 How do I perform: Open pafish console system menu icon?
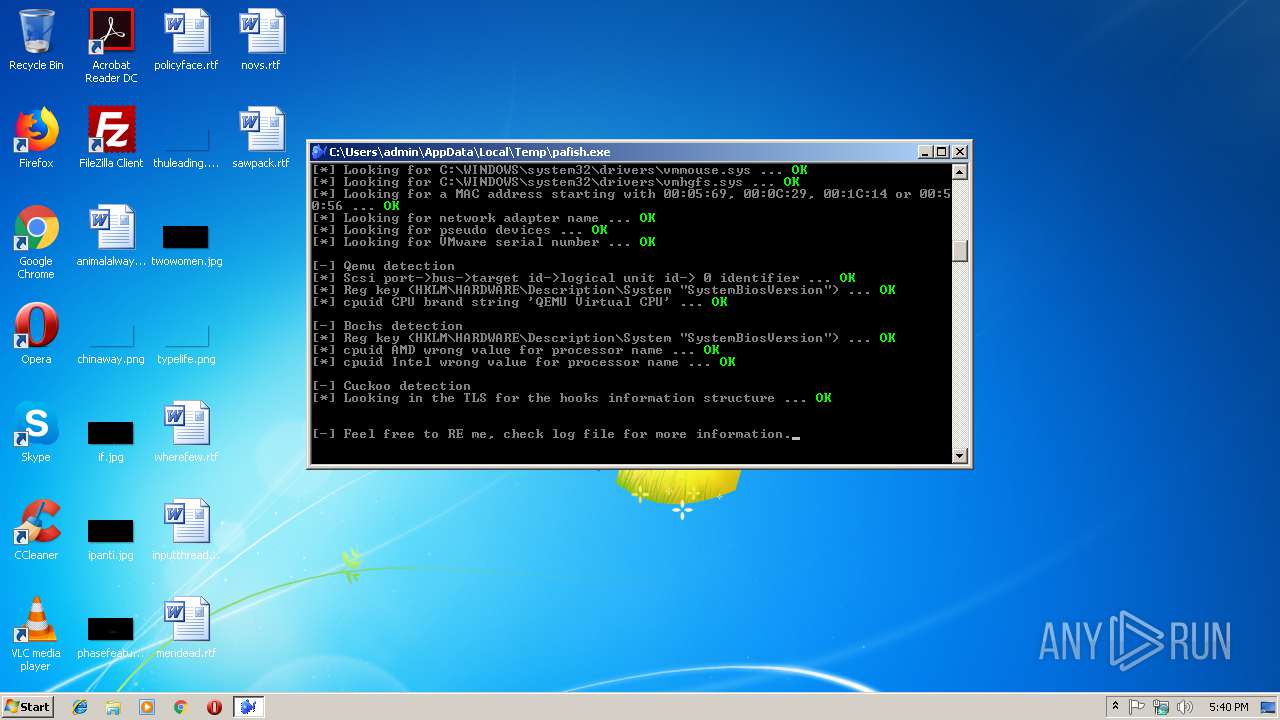coord(319,152)
